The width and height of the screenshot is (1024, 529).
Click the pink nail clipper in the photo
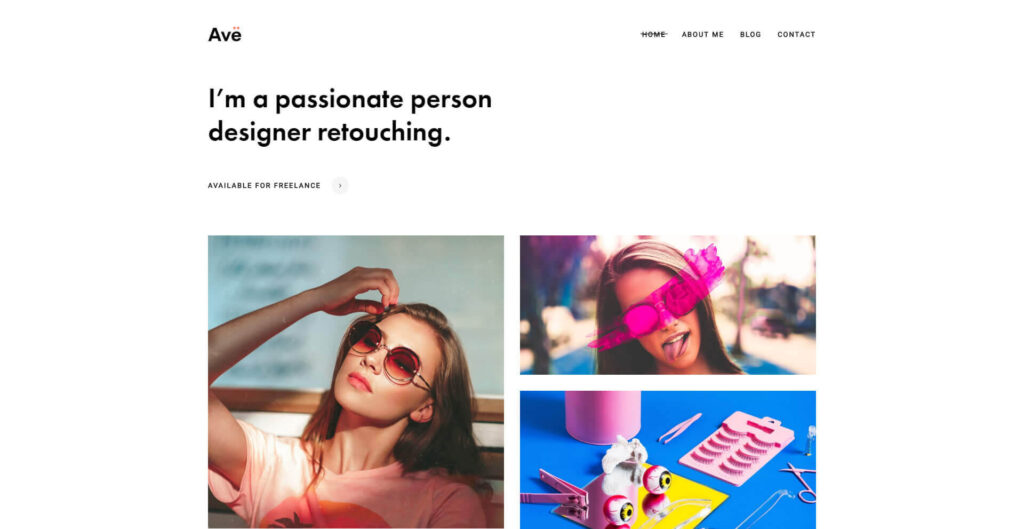click(x=554, y=496)
